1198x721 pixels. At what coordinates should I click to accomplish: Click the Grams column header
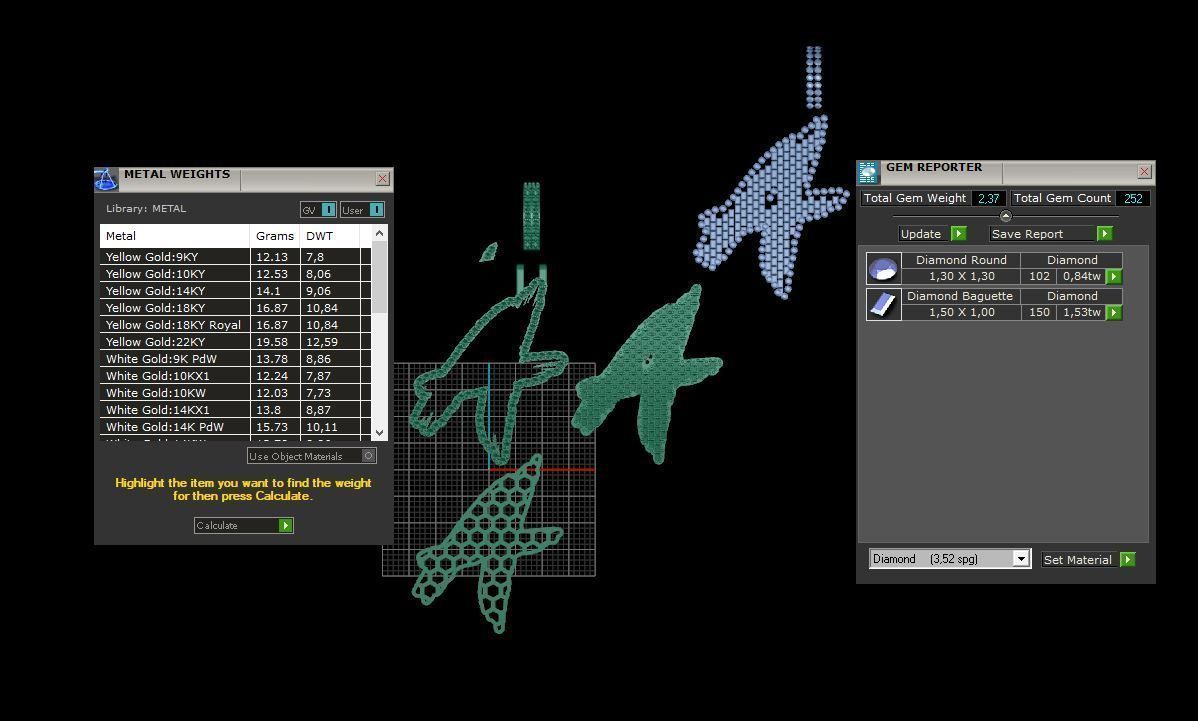pyautogui.click(x=275, y=236)
